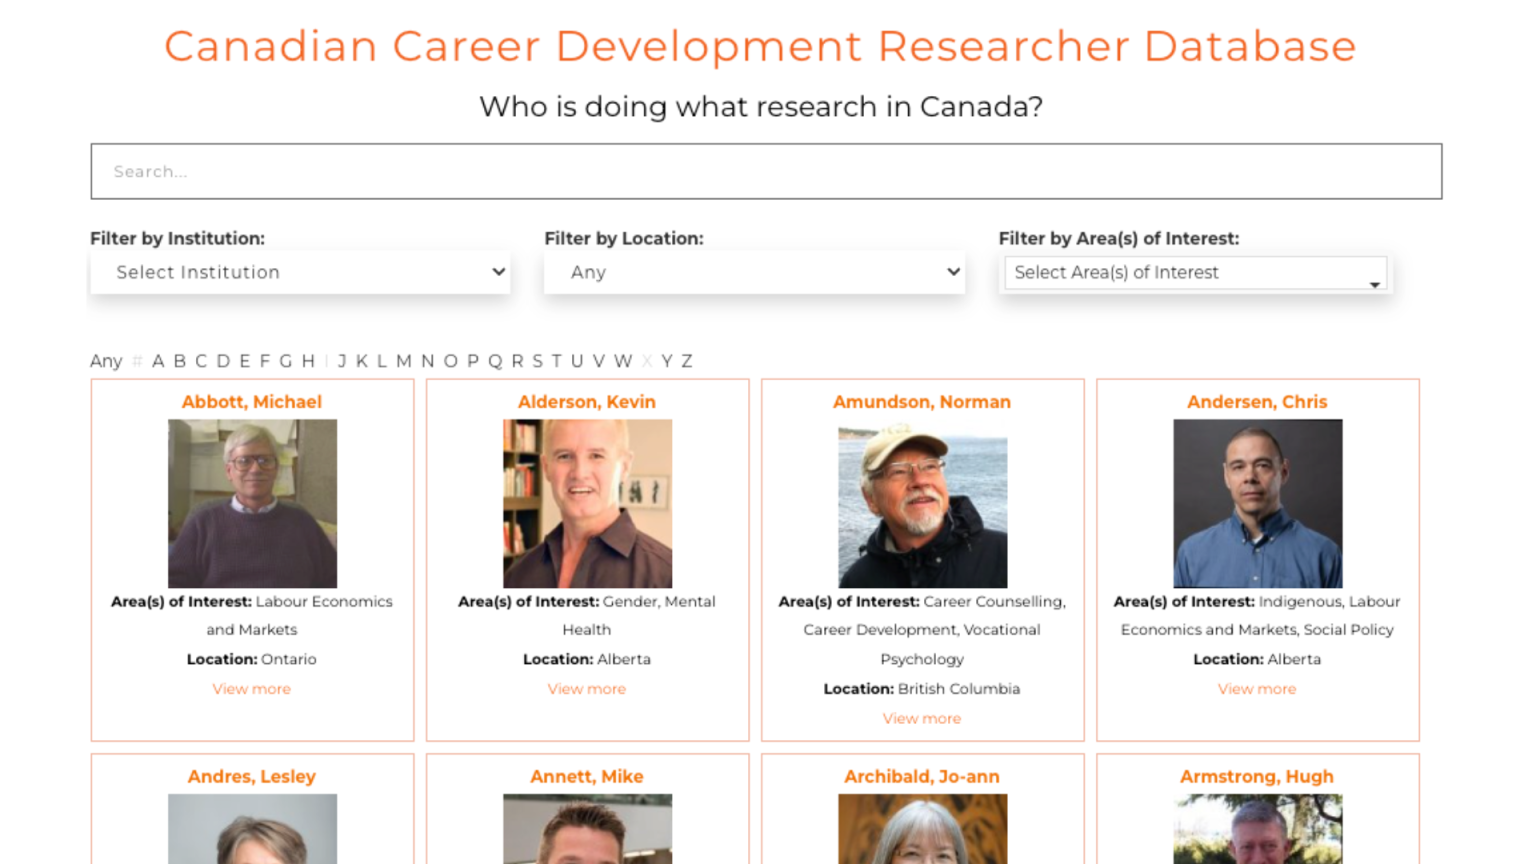Open the Archibald, Jo-ann name heading
The width and height of the screenshot is (1536, 864).
(x=921, y=776)
